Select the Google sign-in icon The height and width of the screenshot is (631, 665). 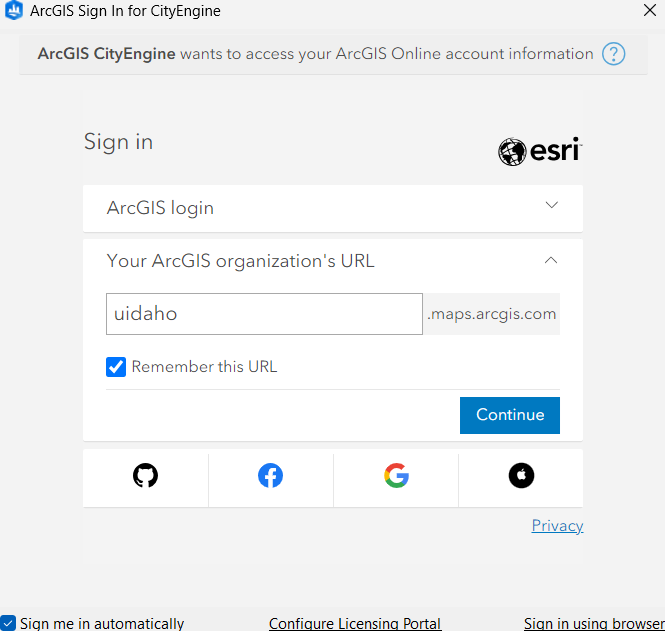coord(396,476)
